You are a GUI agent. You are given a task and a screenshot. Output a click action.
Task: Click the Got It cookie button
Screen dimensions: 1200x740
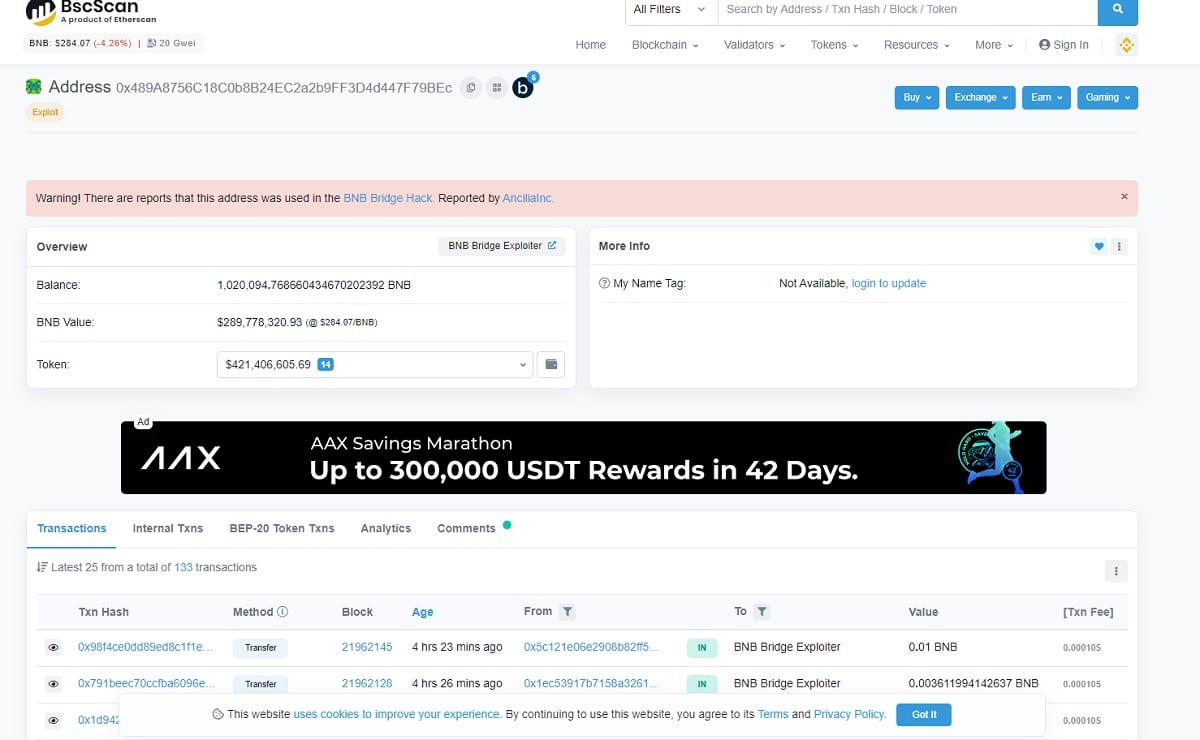point(924,714)
